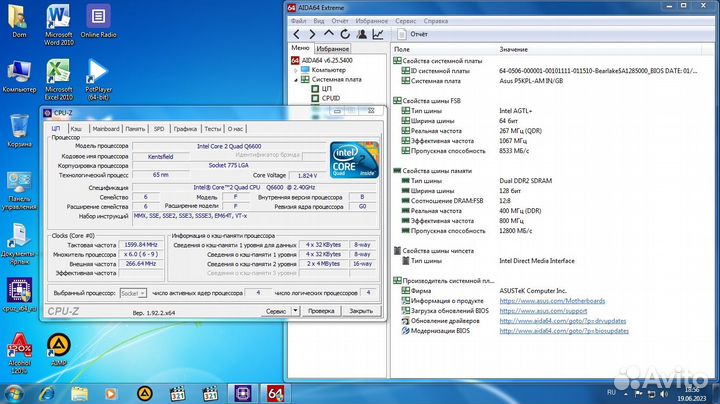
Task: Open media player icon on taskbar
Action: pyautogui.click(x=111, y=393)
